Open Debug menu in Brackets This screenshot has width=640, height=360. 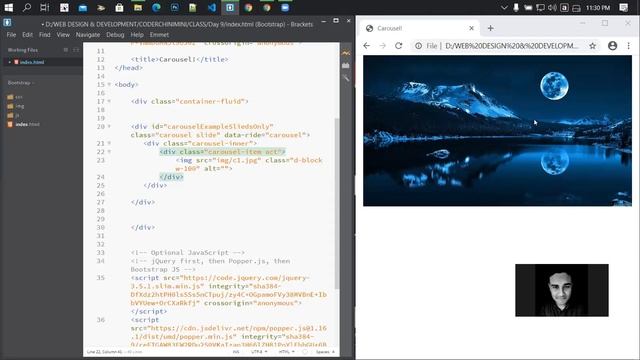coord(115,35)
